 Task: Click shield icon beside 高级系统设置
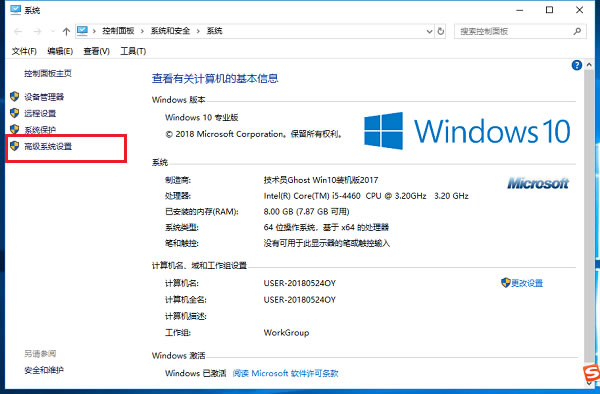point(15,146)
